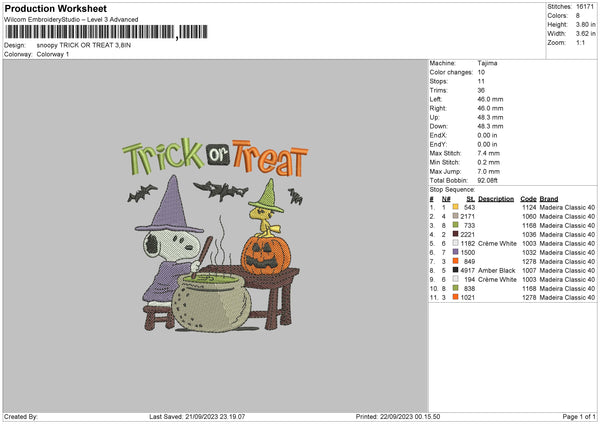Image resolution: width=600 pixels, height=424 pixels.
Task: Click Woodstock sitting on the pumpkin
Action: 264,207
